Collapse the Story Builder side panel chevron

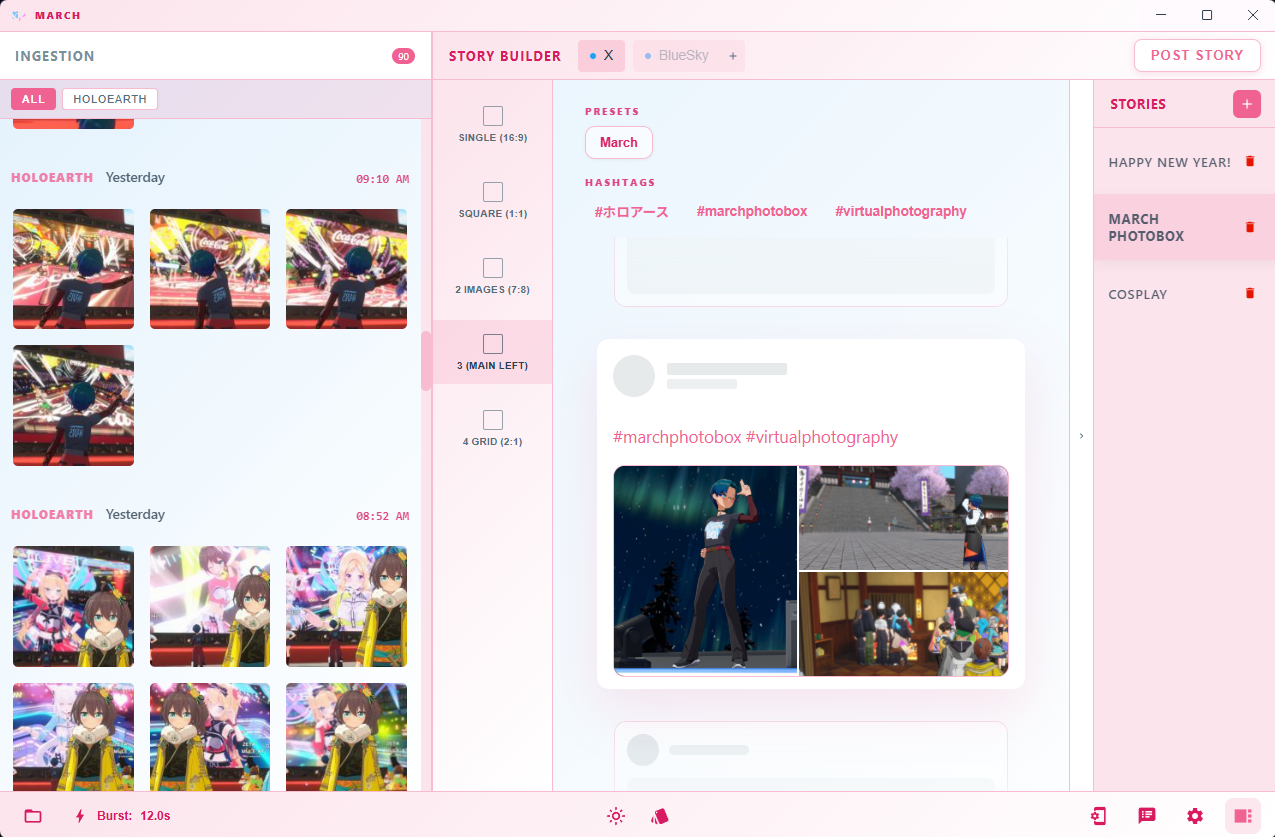(x=1081, y=436)
